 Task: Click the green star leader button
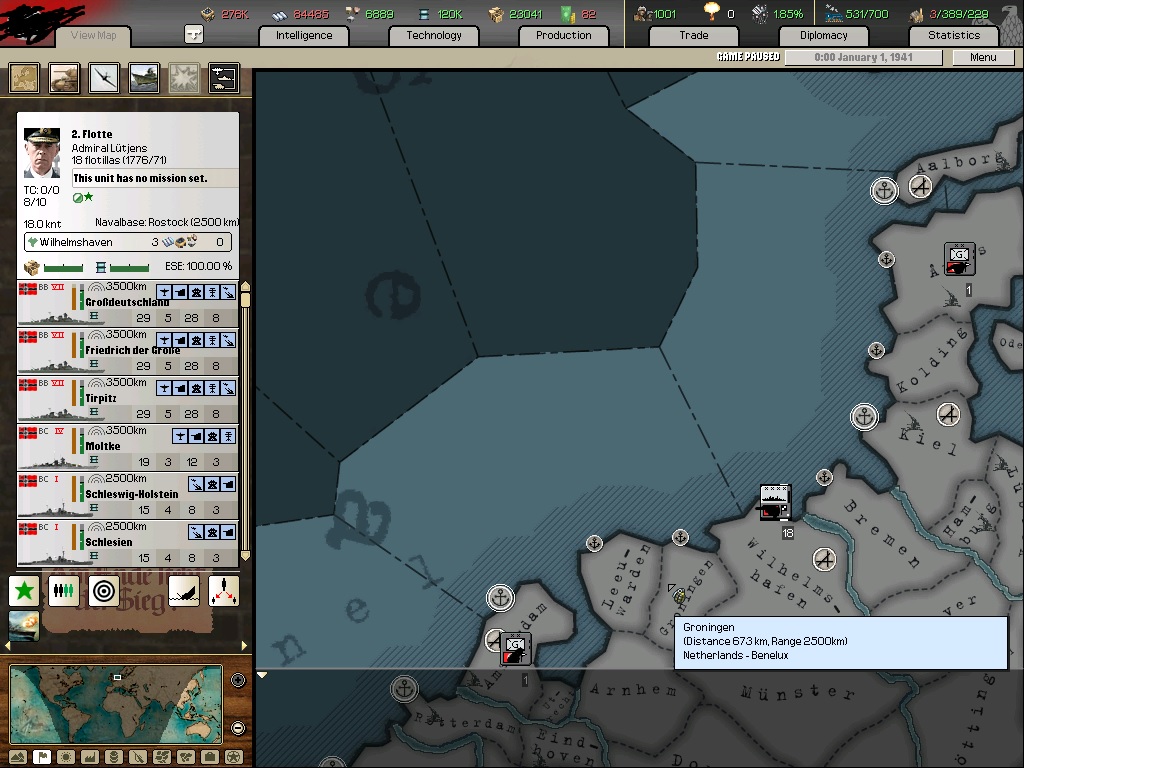click(24, 591)
